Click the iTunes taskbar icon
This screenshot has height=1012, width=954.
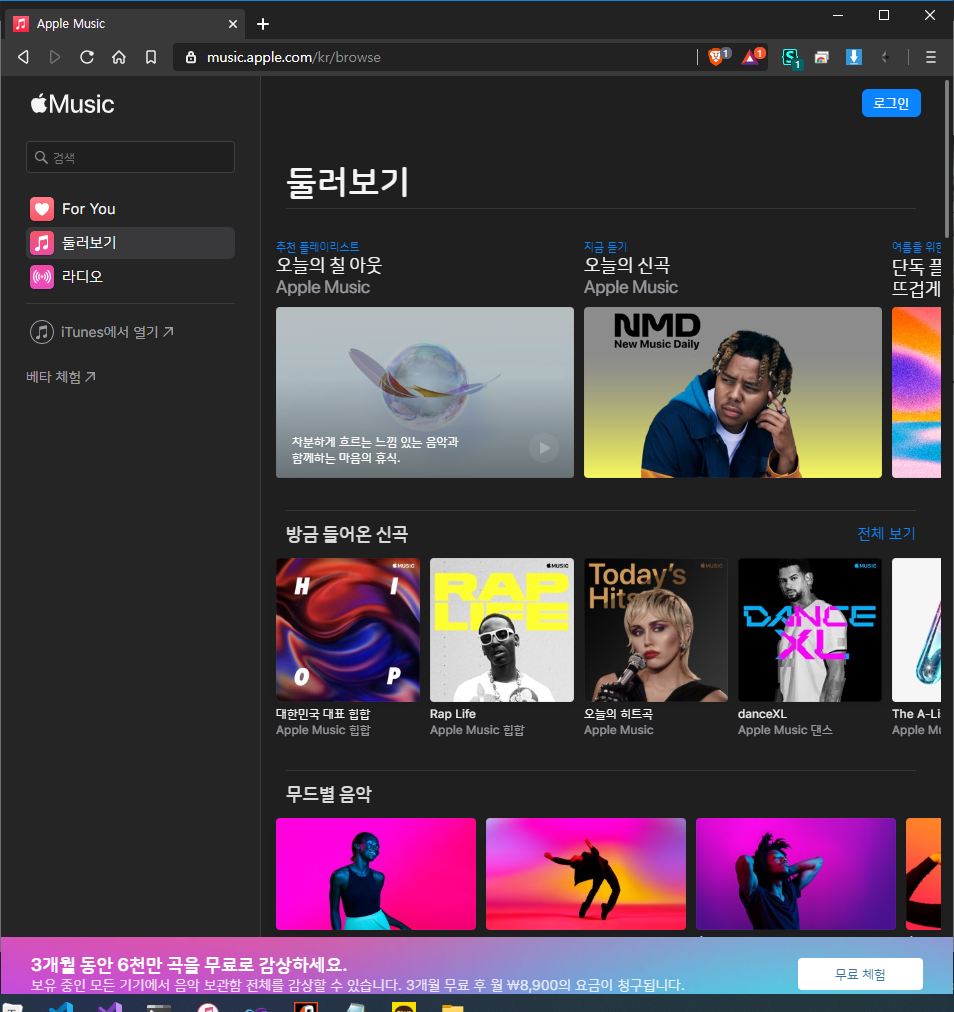click(208, 1007)
